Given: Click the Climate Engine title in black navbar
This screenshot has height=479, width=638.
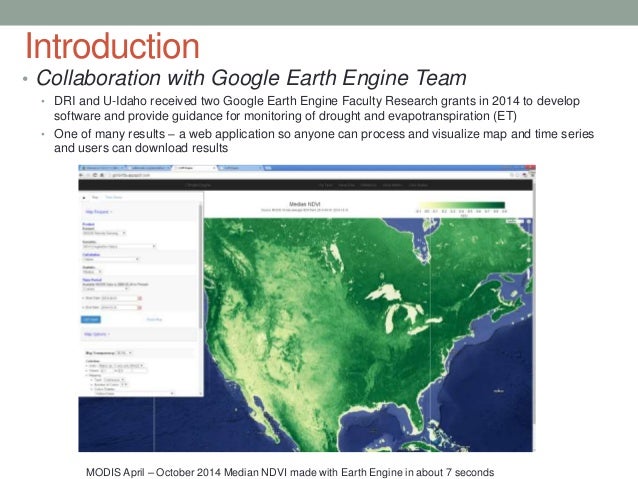Looking at the screenshot, I should (x=198, y=185).
